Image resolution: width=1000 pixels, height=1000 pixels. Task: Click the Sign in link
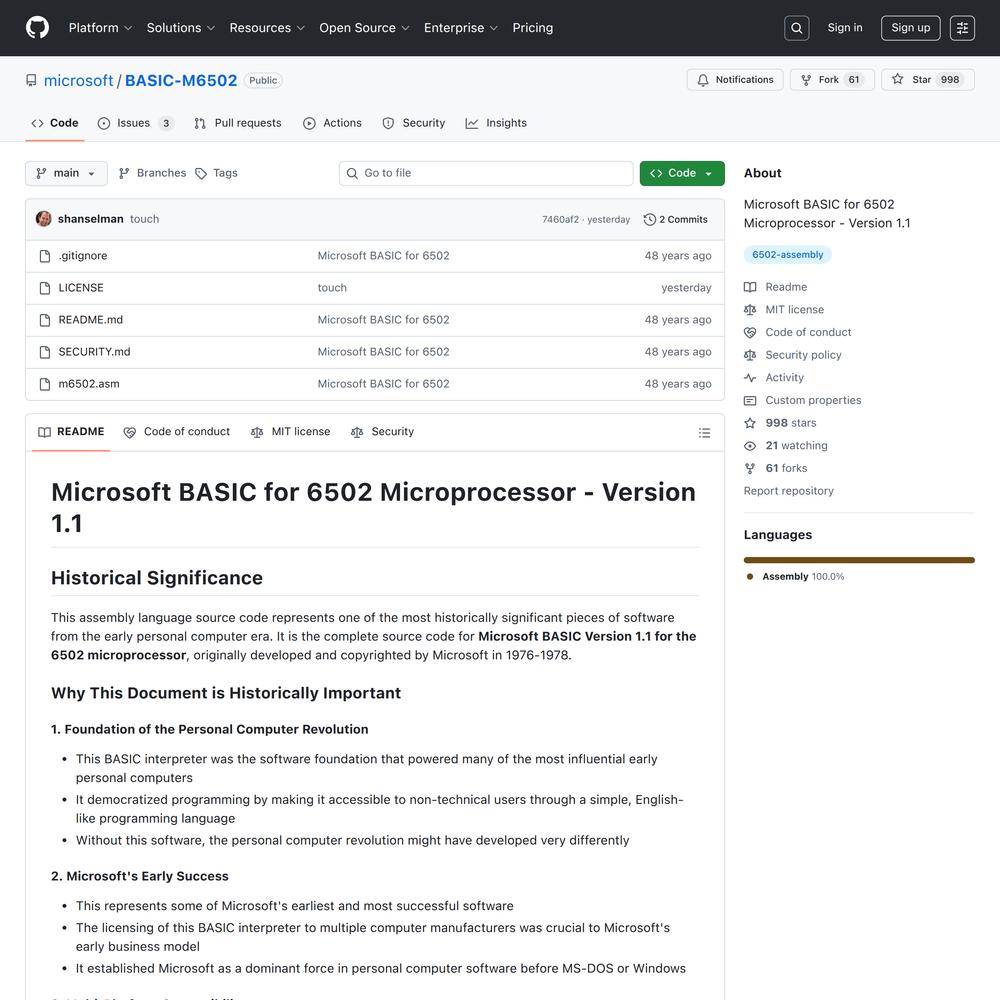[844, 27]
